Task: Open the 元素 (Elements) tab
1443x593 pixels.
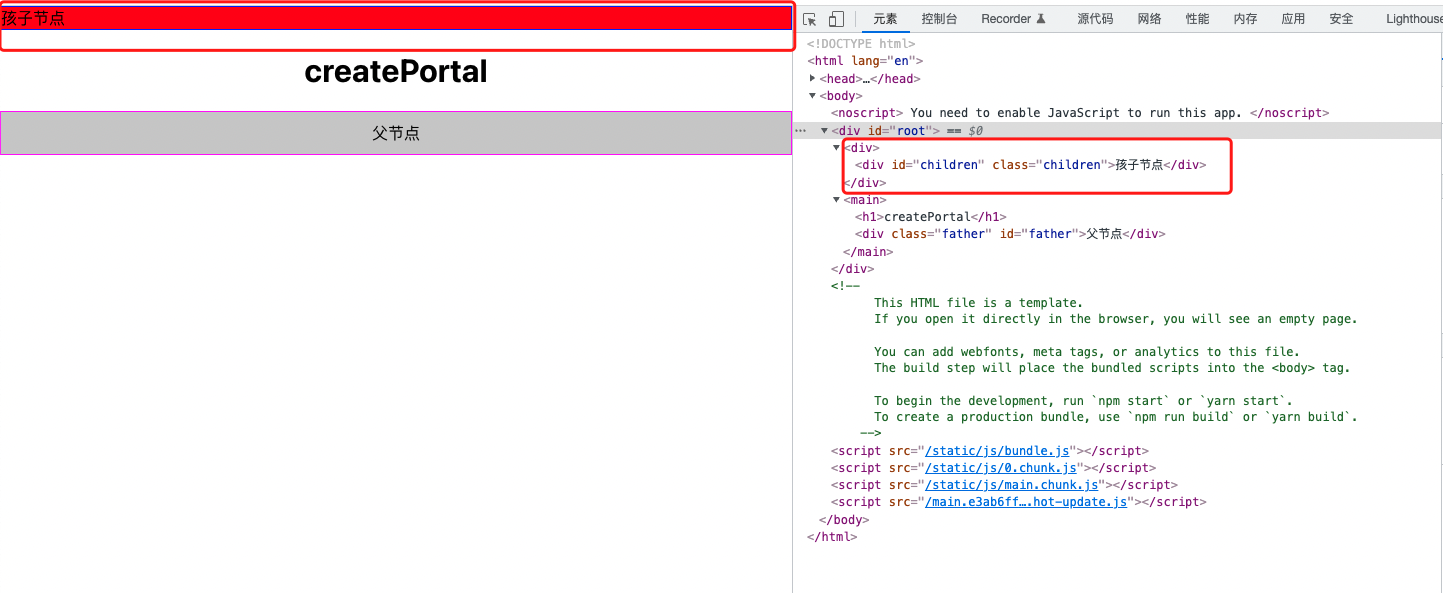Action: click(x=885, y=19)
